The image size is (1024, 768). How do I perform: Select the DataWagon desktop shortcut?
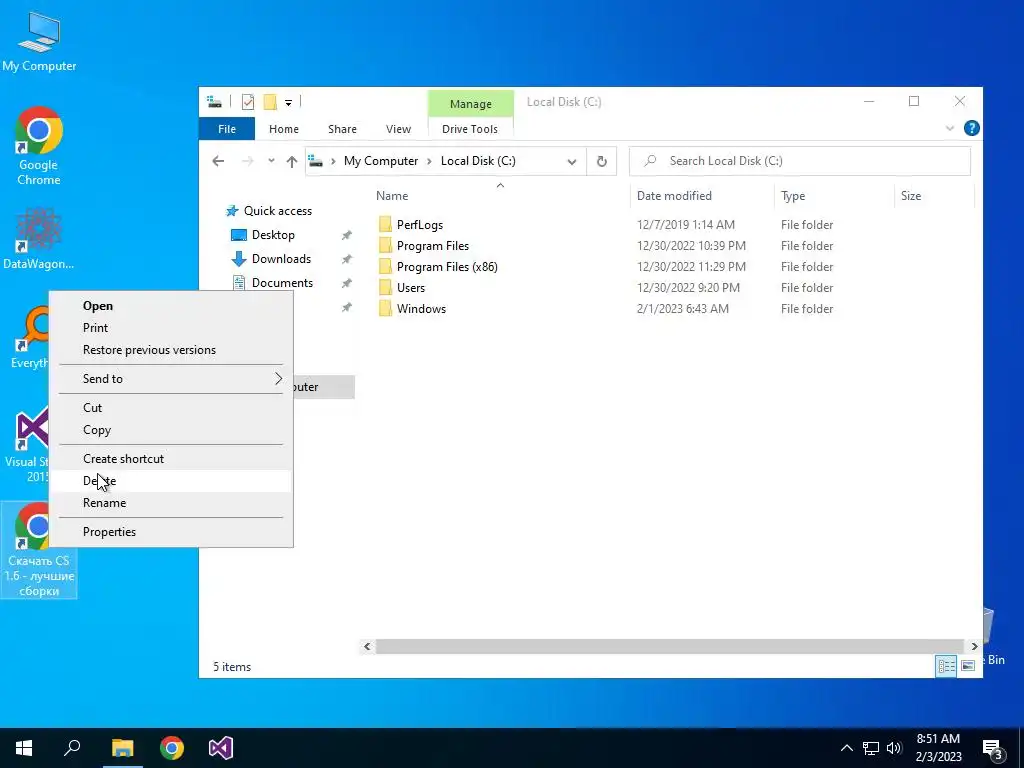coord(39,238)
